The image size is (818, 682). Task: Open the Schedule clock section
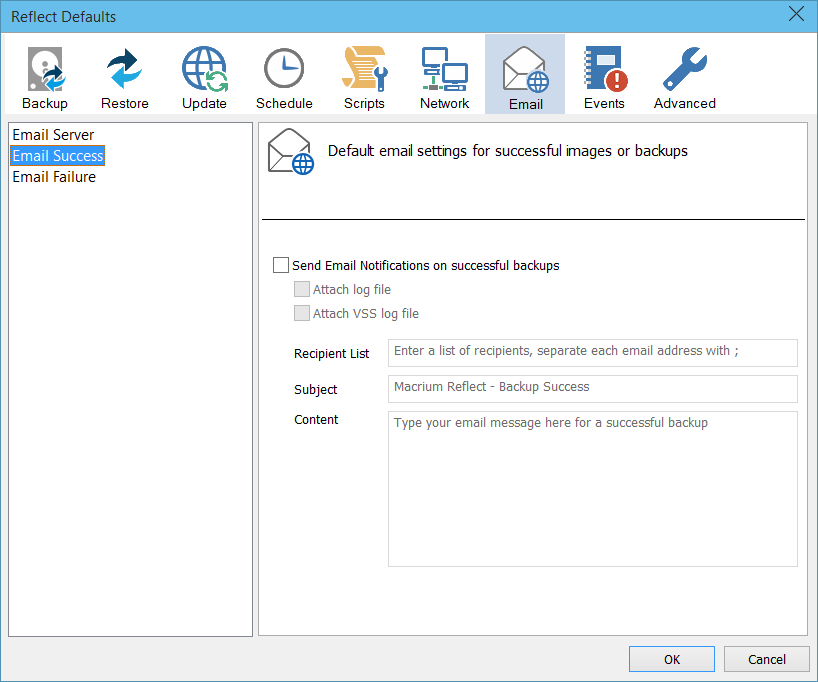click(x=284, y=77)
